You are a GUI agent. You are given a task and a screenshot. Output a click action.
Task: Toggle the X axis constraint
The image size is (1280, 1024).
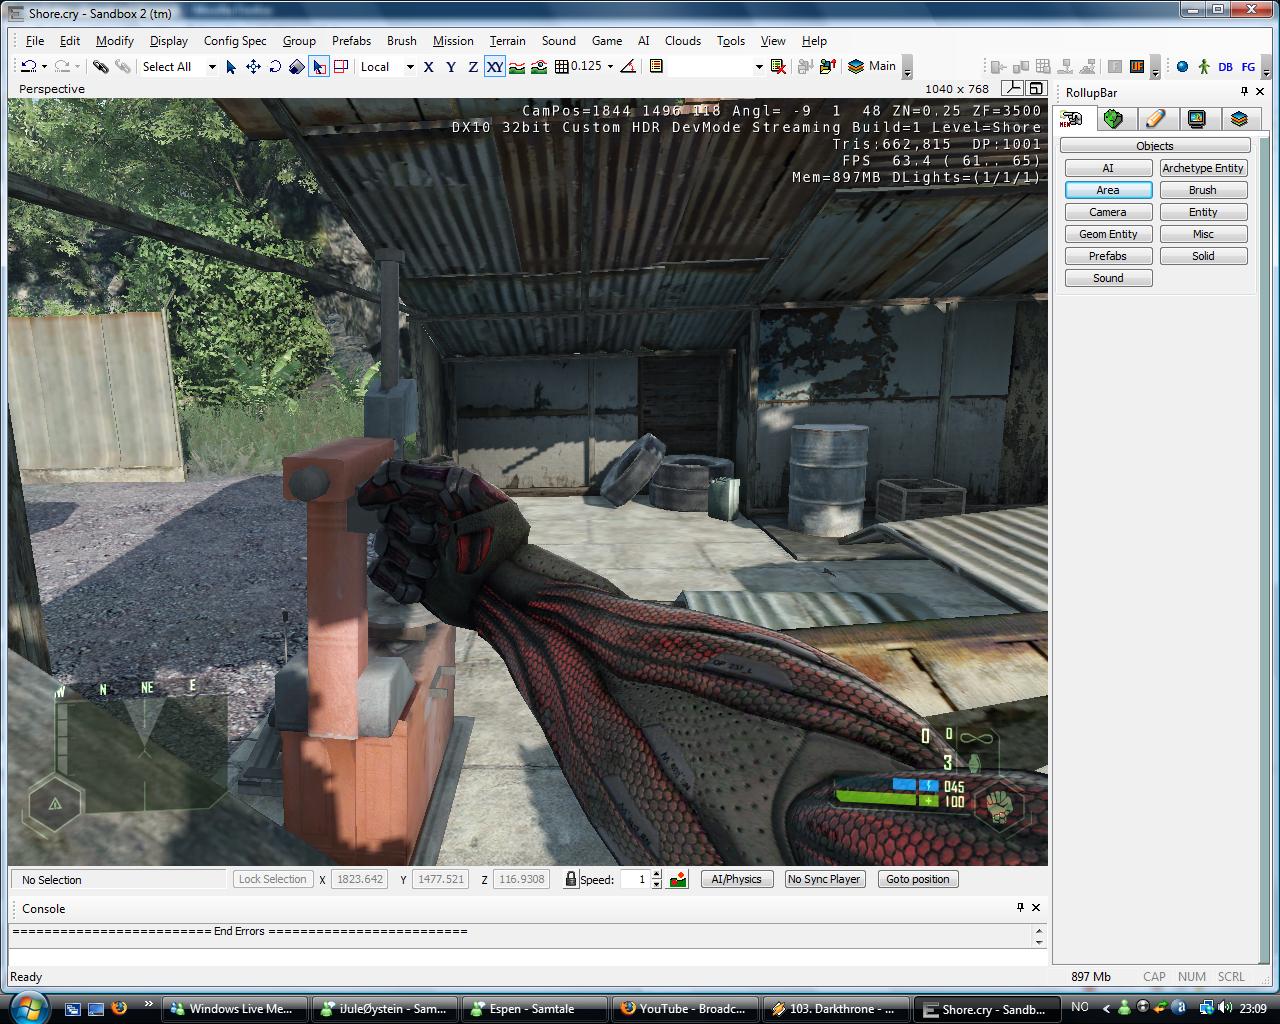coord(429,66)
